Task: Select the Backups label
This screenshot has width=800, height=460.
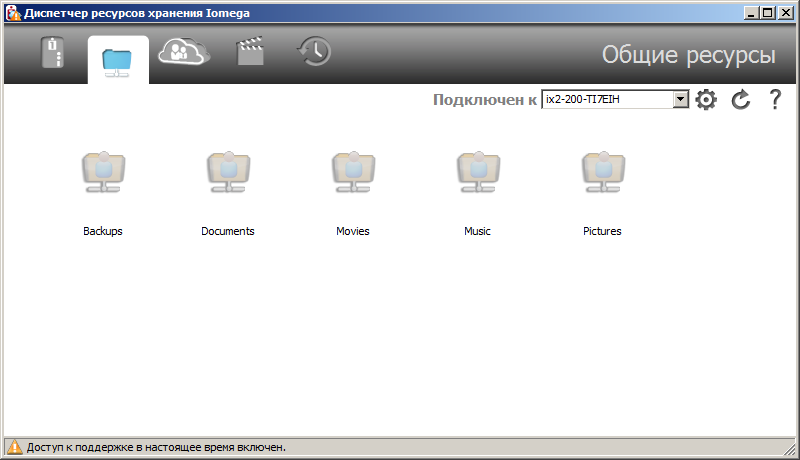Action: click(103, 231)
